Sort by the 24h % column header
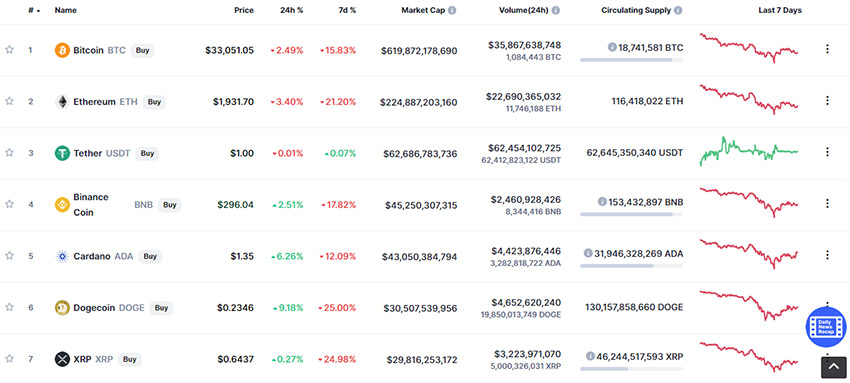The height and width of the screenshot is (383, 850). pos(293,10)
